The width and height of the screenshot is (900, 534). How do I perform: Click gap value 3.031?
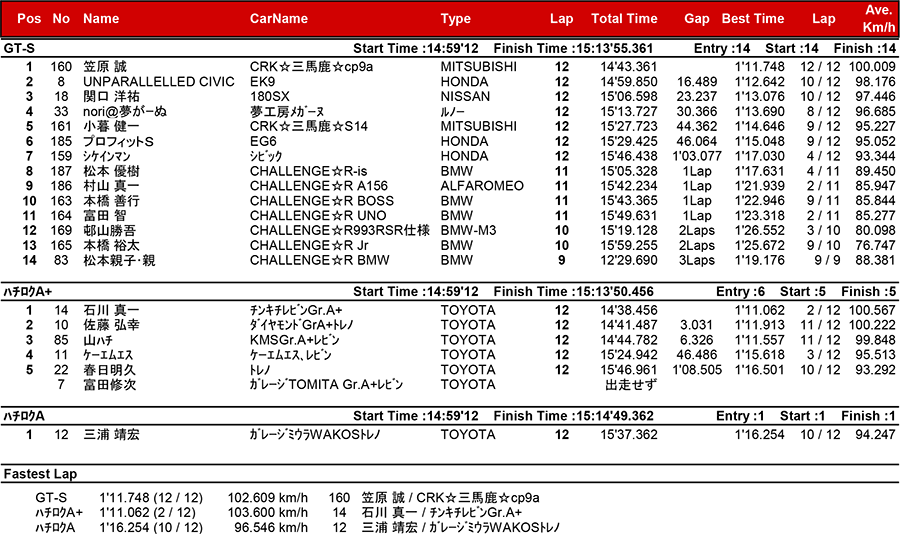pos(696,325)
